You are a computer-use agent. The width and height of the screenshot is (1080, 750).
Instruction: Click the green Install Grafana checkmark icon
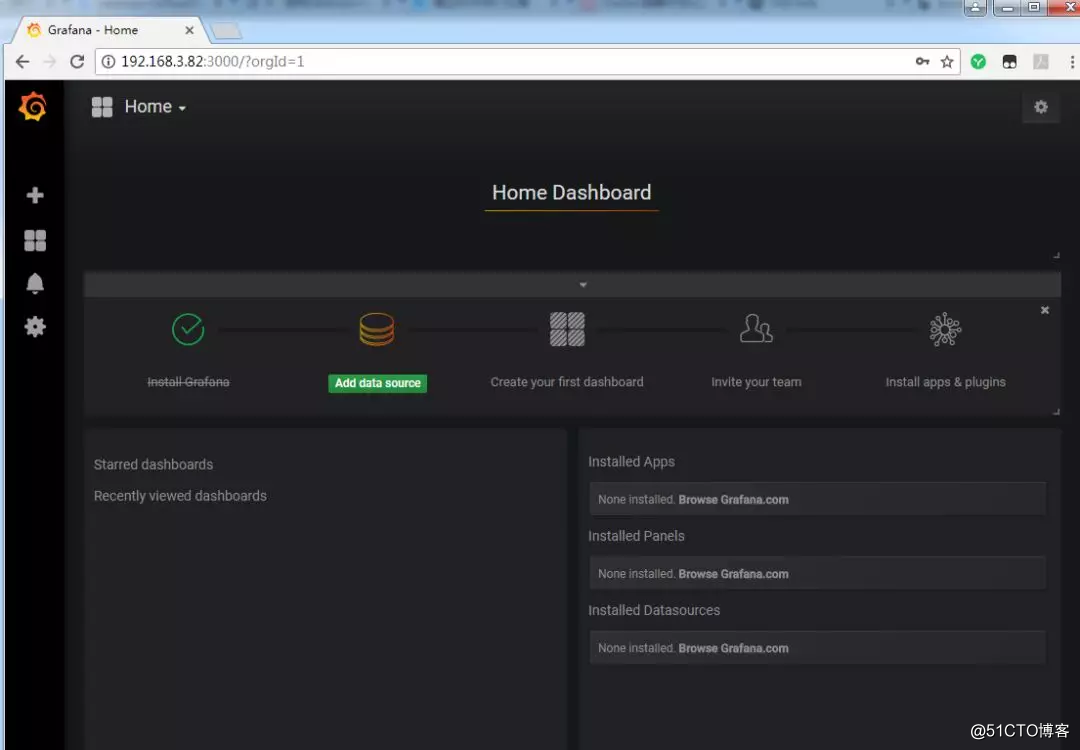[188, 329]
